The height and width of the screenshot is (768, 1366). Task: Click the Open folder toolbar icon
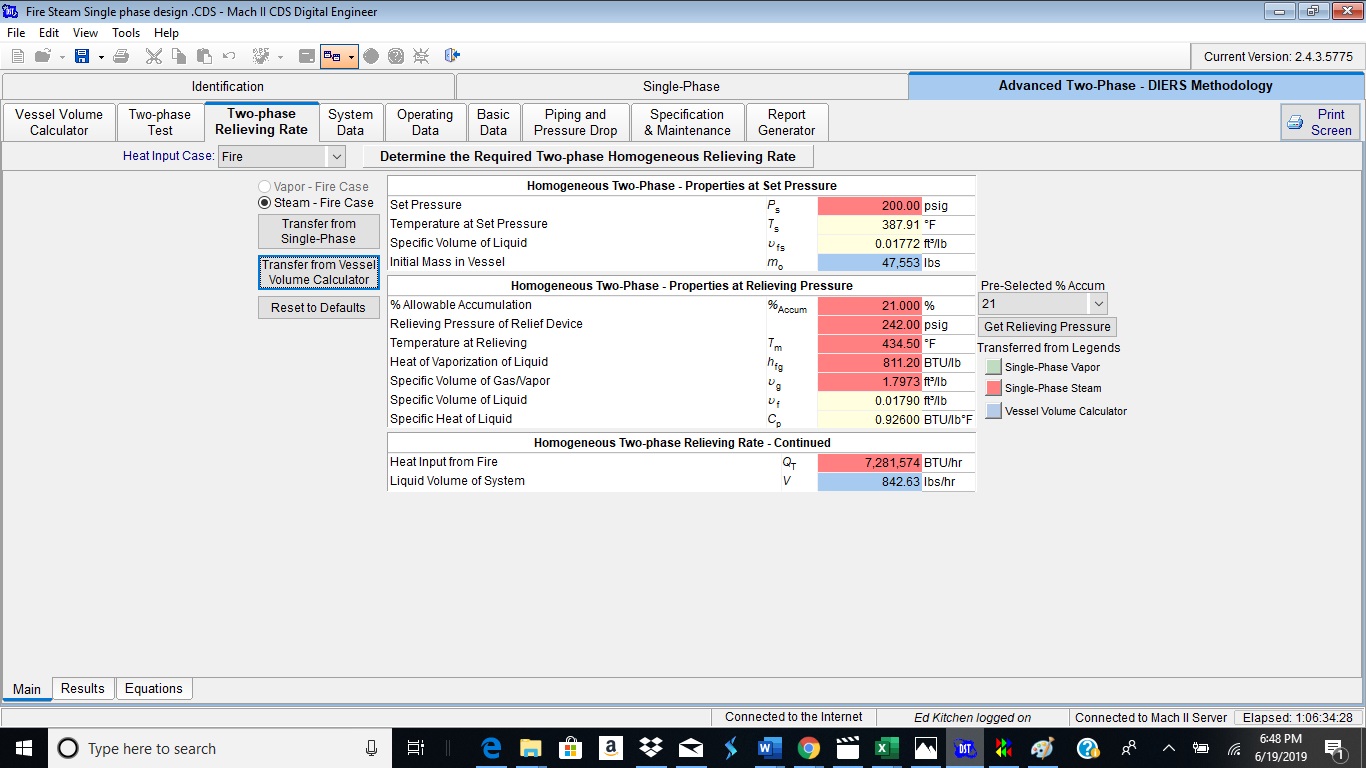43,56
